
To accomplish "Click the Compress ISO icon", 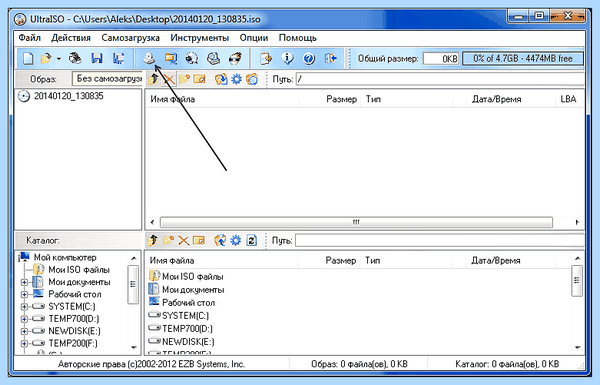I will 170,59.
